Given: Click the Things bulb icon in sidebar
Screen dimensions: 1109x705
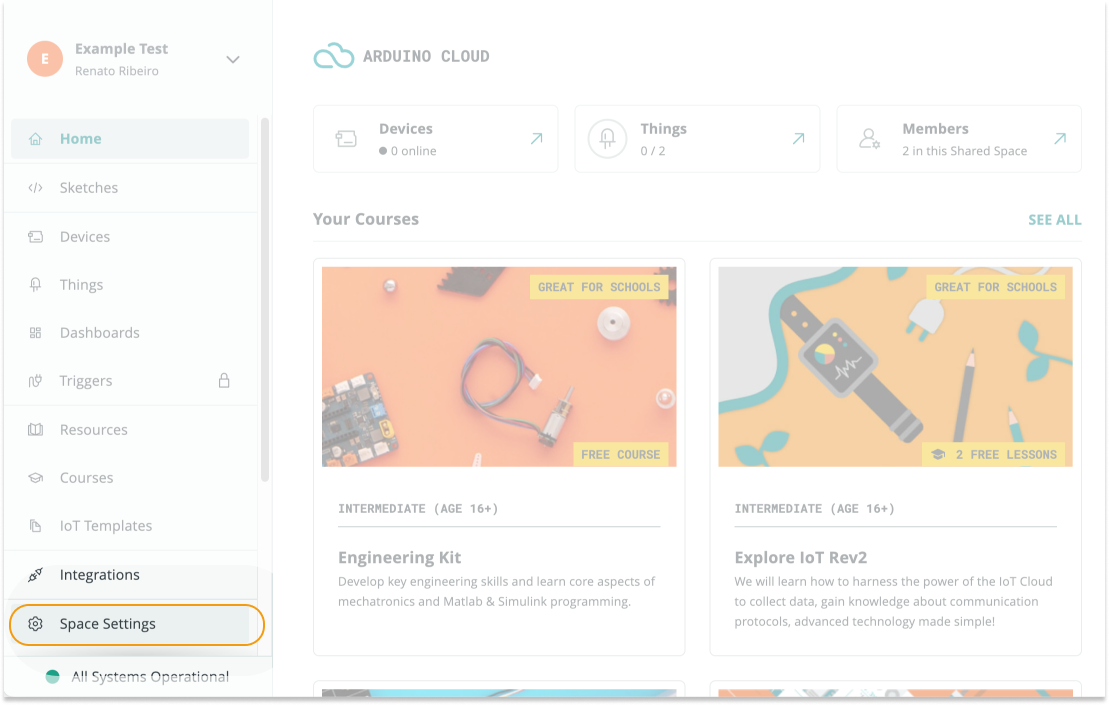Looking at the screenshot, I should 36,285.
